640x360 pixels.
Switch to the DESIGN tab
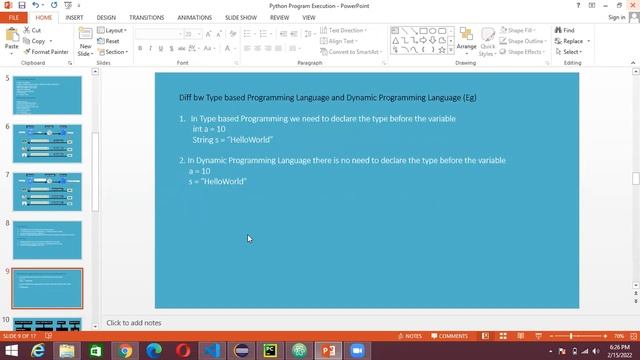106,18
